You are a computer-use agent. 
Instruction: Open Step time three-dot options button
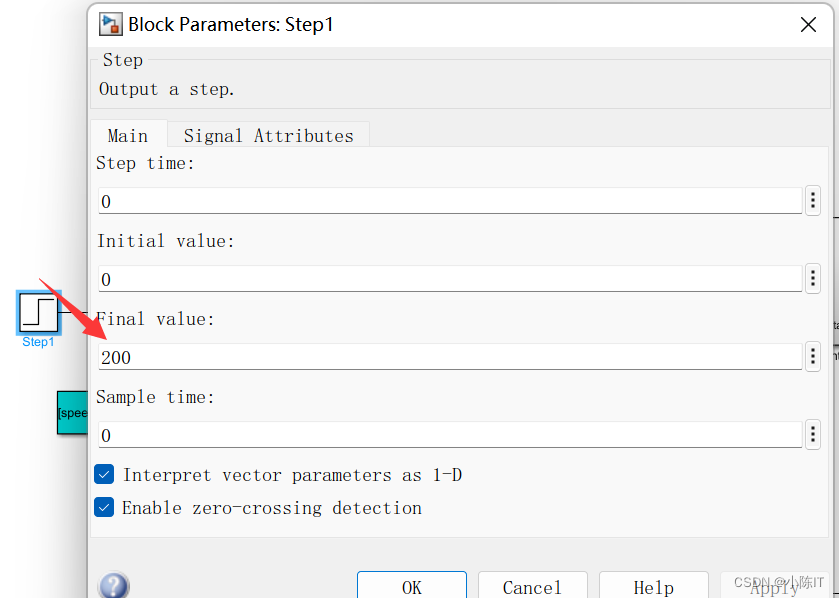pyautogui.click(x=813, y=200)
